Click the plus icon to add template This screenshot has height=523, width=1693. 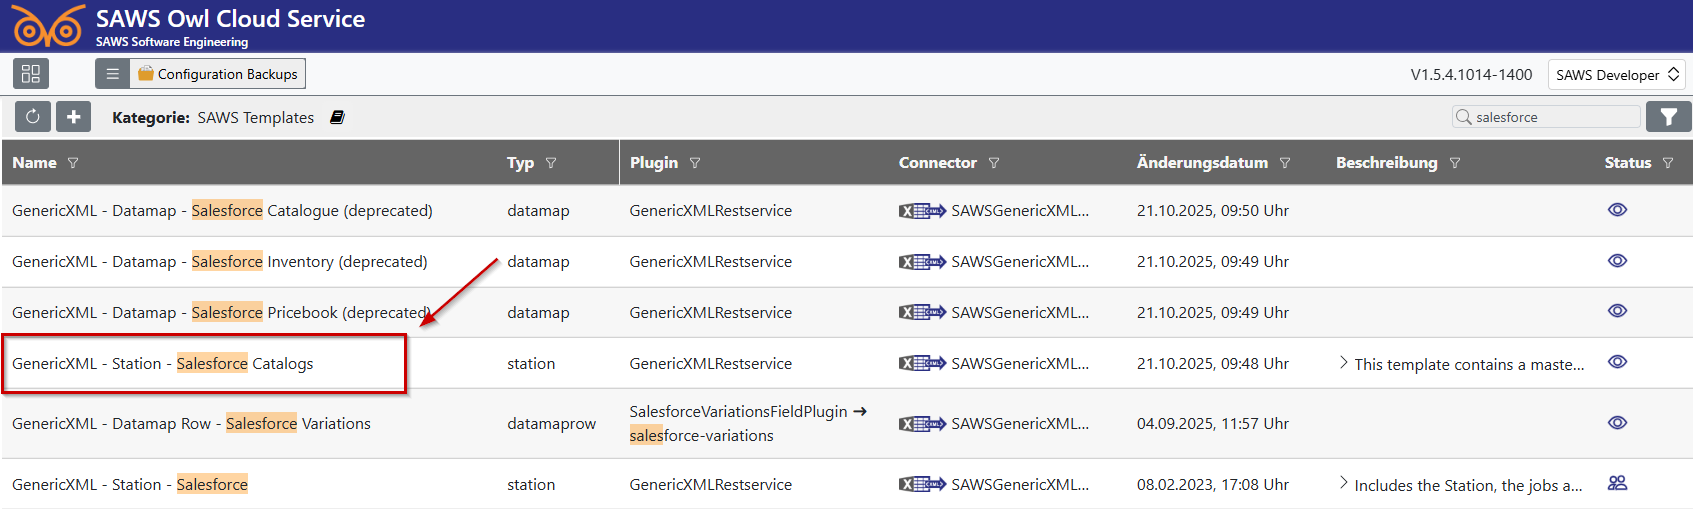click(x=73, y=117)
